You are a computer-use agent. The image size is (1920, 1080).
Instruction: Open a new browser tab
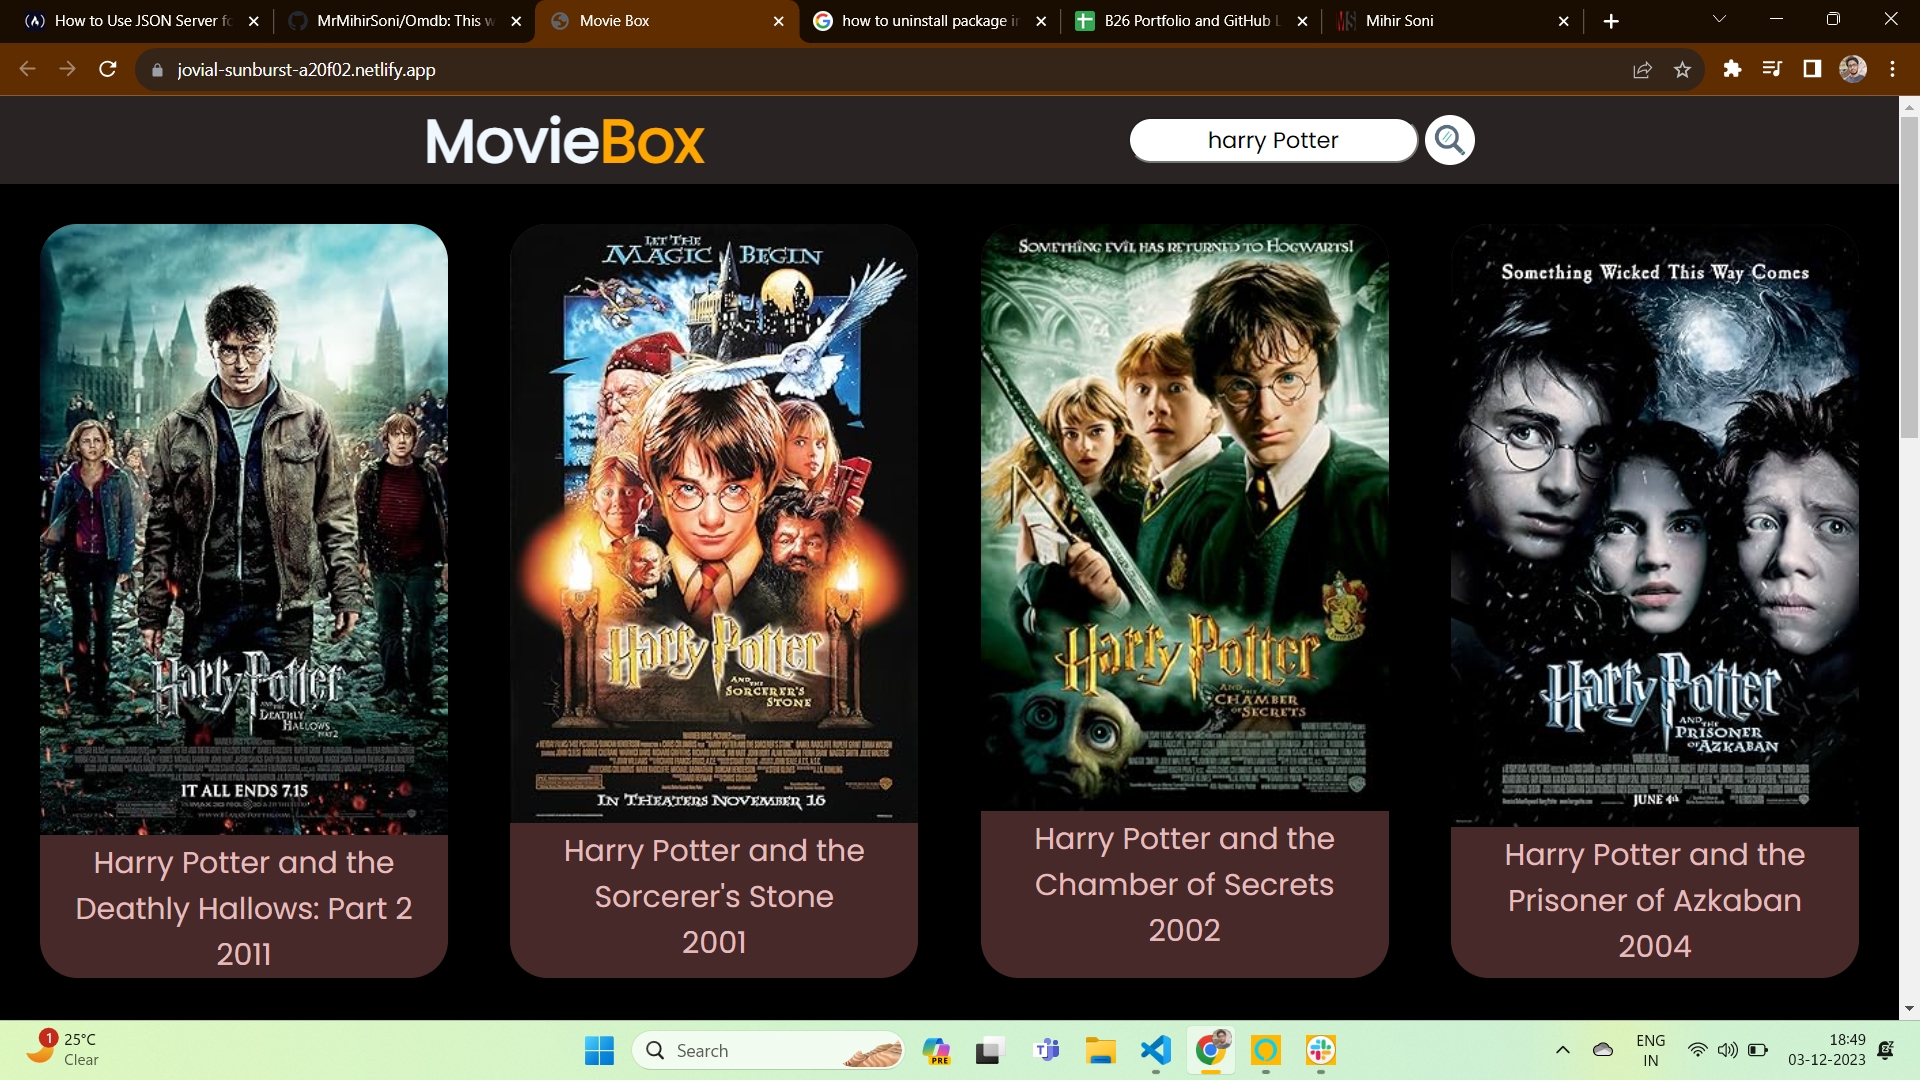click(x=1611, y=21)
